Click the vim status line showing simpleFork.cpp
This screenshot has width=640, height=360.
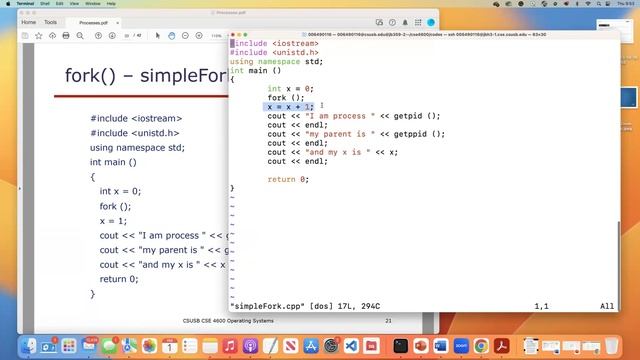pyautogui.click(x=305, y=306)
